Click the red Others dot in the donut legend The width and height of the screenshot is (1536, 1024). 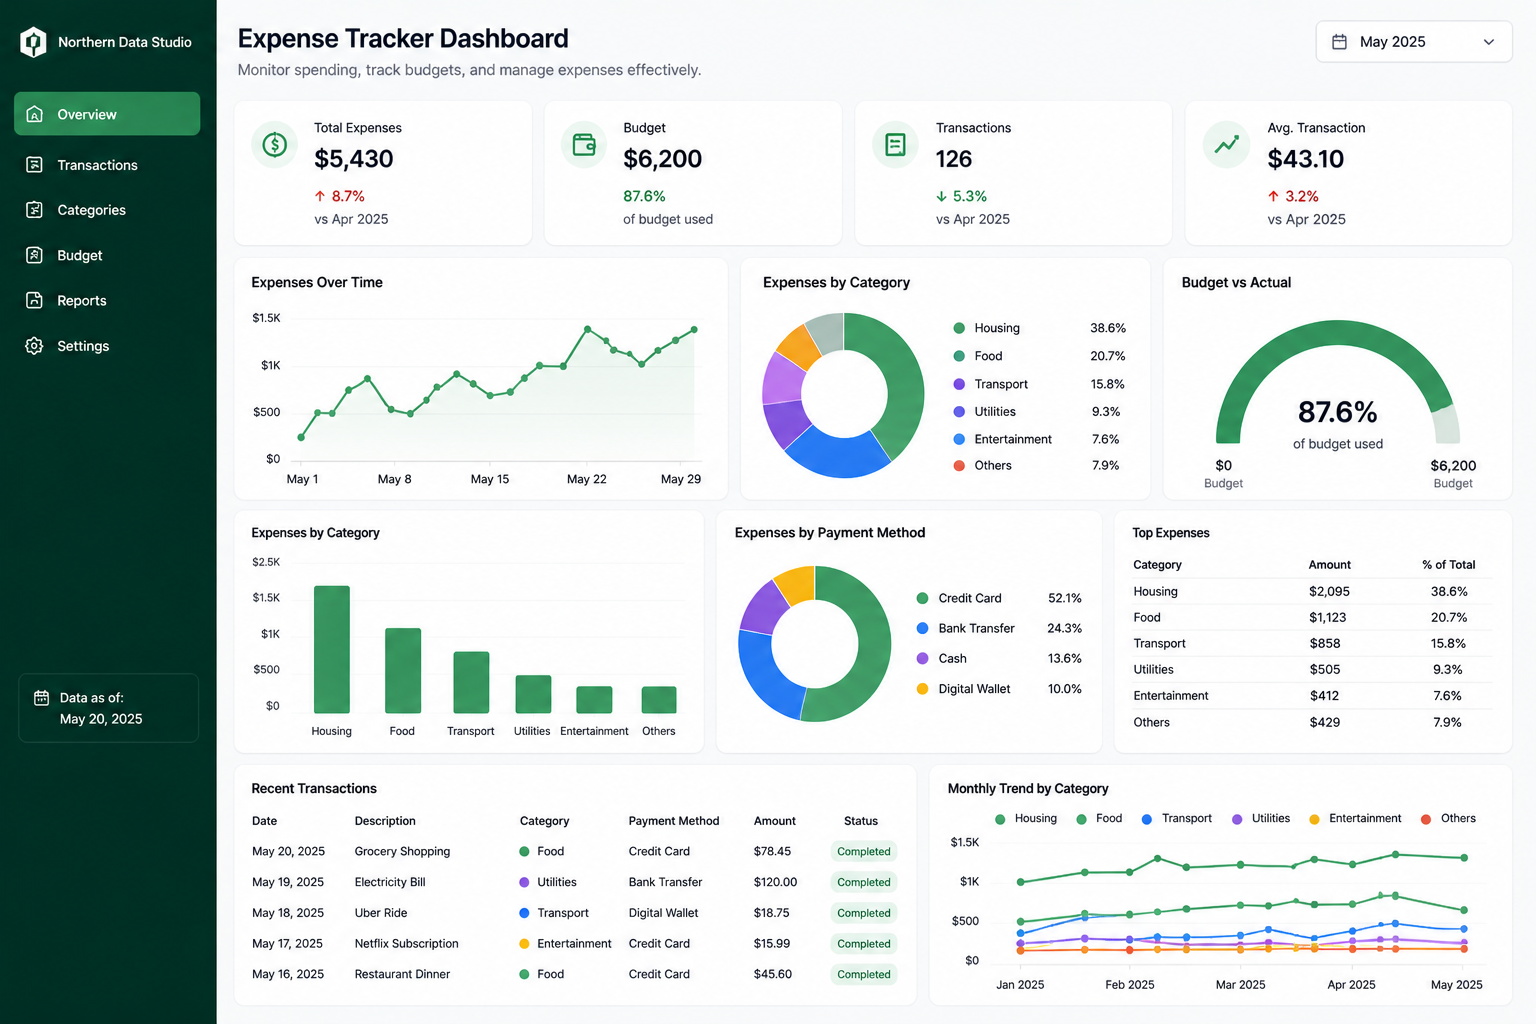(x=959, y=466)
